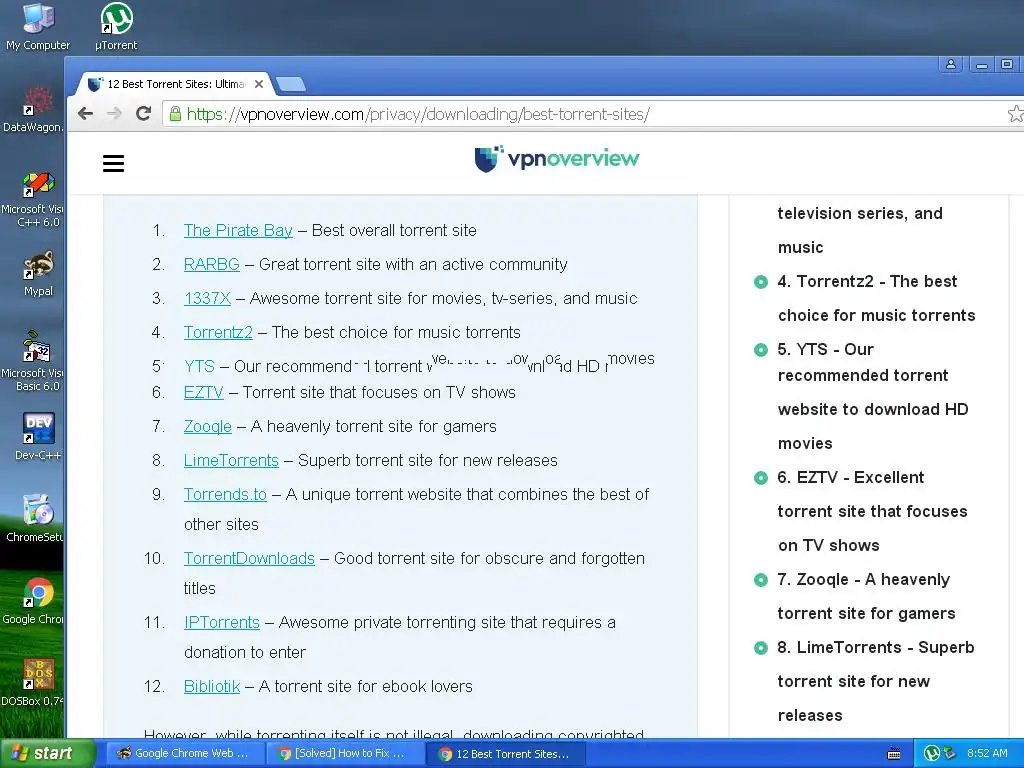The height and width of the screenshot is (768, 1024).
Task: Close the 12 Best Torrent Sites tab
Action: pos(259,84)
